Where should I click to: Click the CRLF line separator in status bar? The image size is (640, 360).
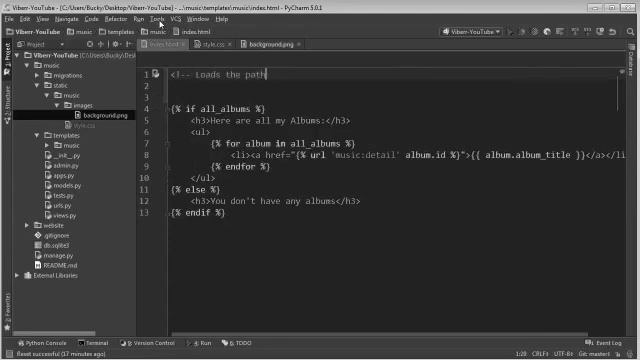pos(540,354)
